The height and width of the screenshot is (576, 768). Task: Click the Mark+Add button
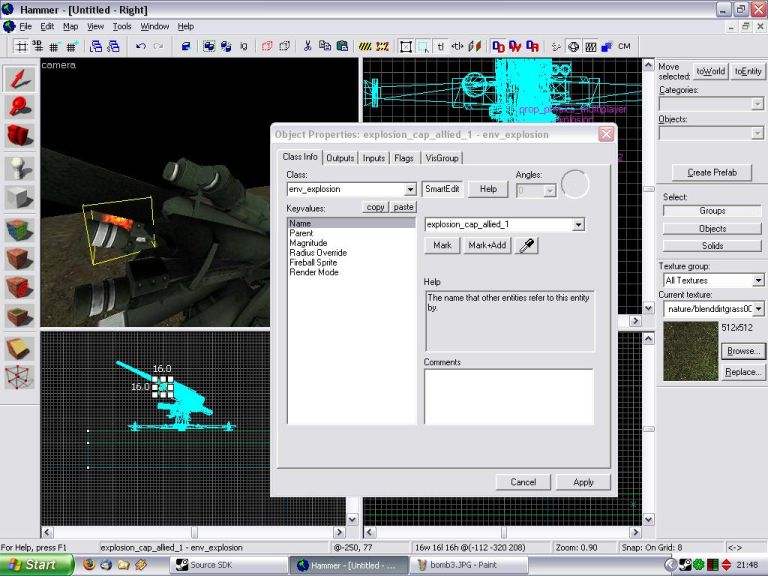point(487,245)
